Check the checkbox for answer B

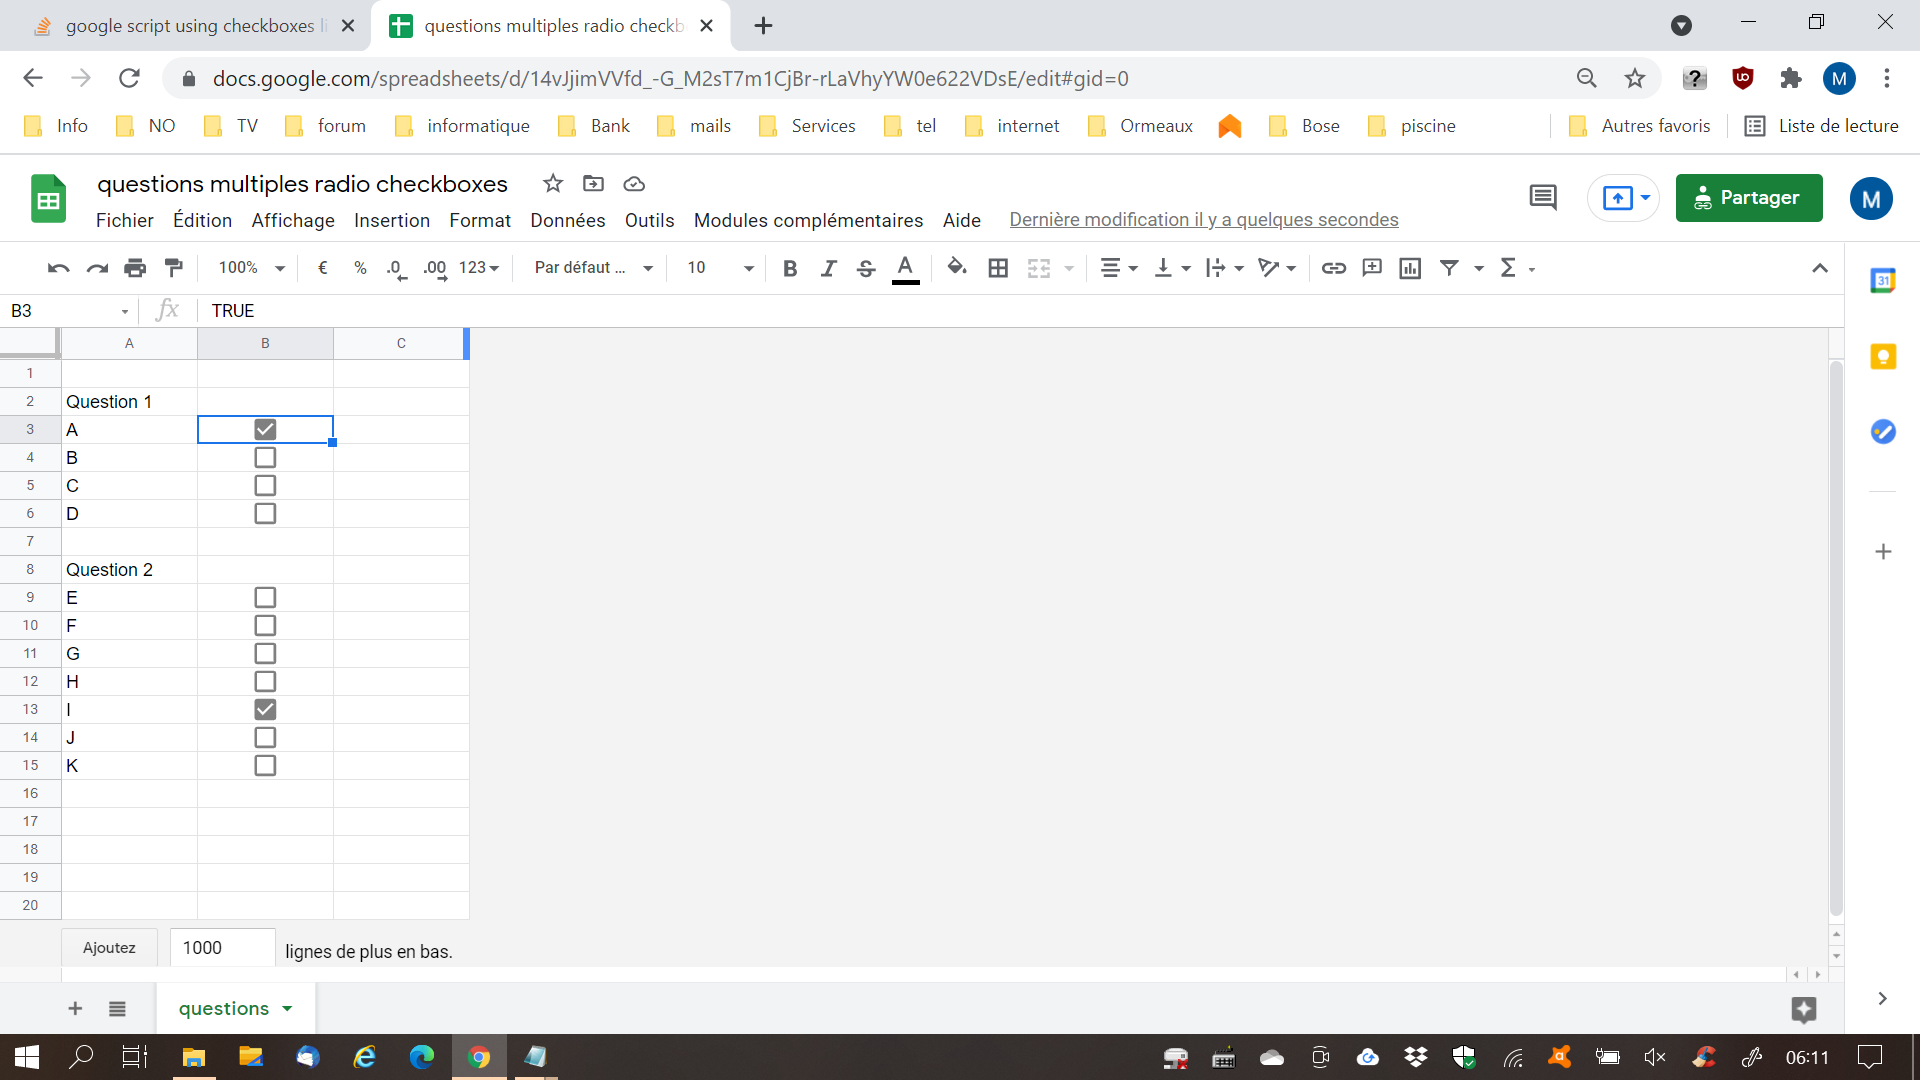[265, 457]
